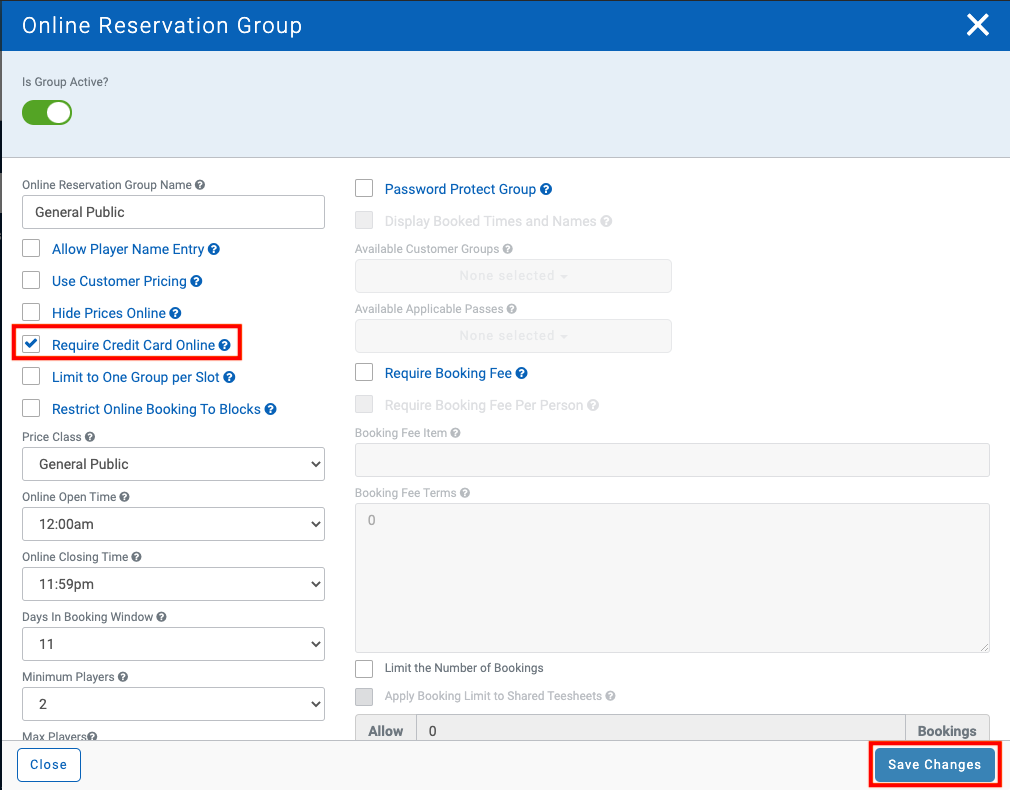Focus the Online Reservation Group Name field
This screenshot has height=790, width=1010.
point(173,212)
